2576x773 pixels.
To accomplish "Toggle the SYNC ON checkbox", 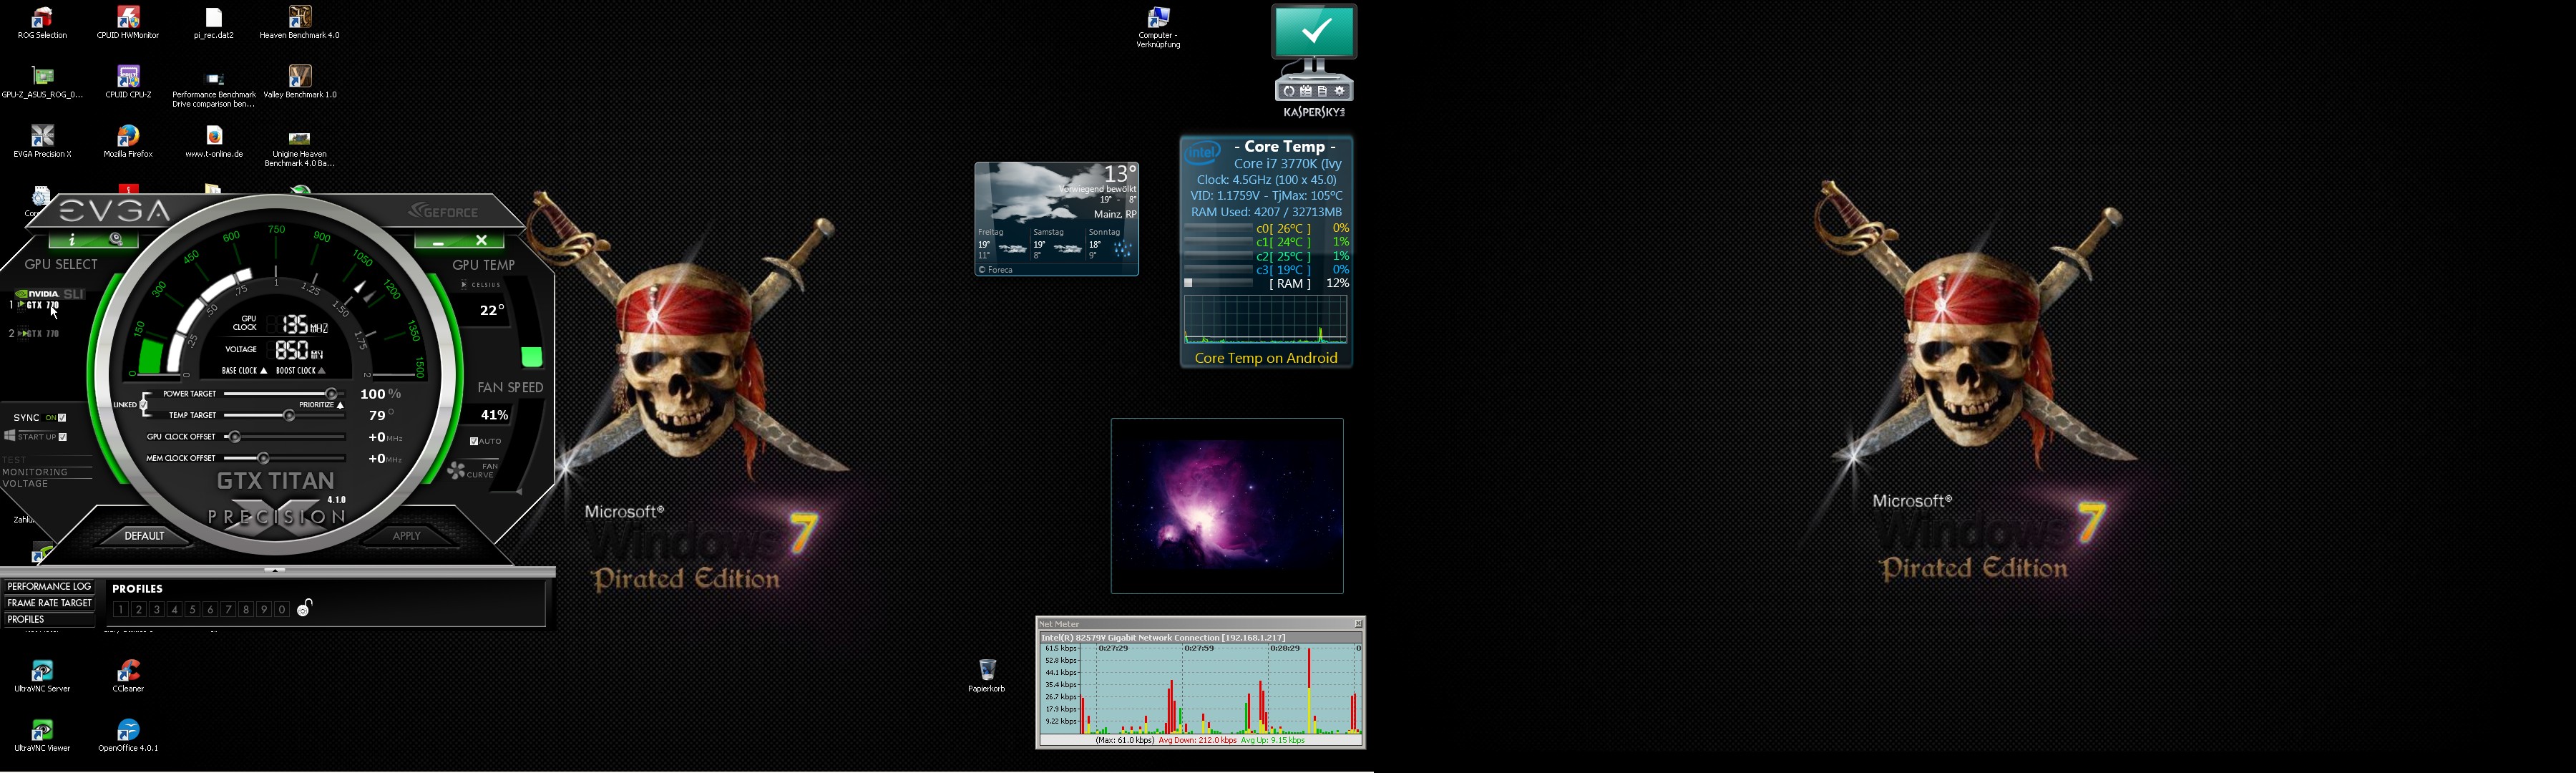I will click(63, 418).
